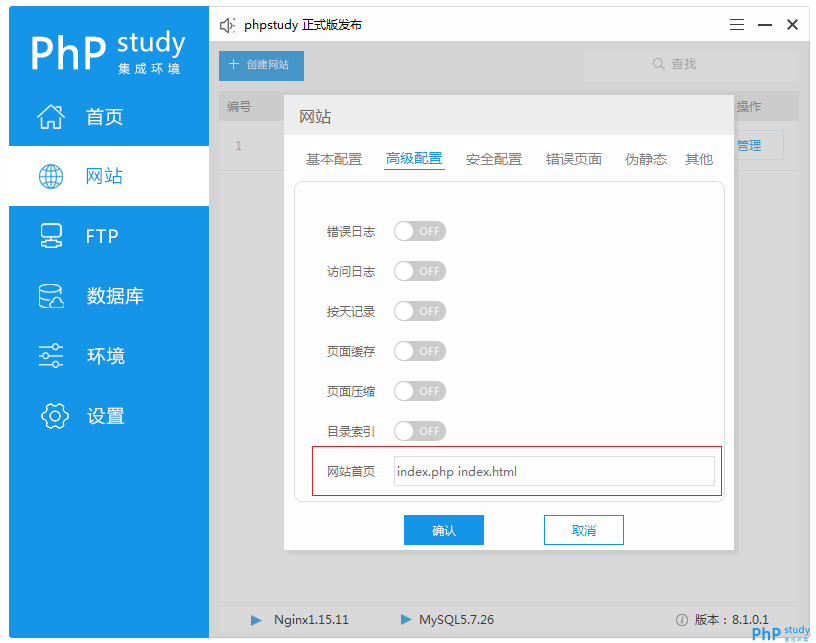
Task: Turn on the 目录索引 switch
Action: click(x=419, y=431)
